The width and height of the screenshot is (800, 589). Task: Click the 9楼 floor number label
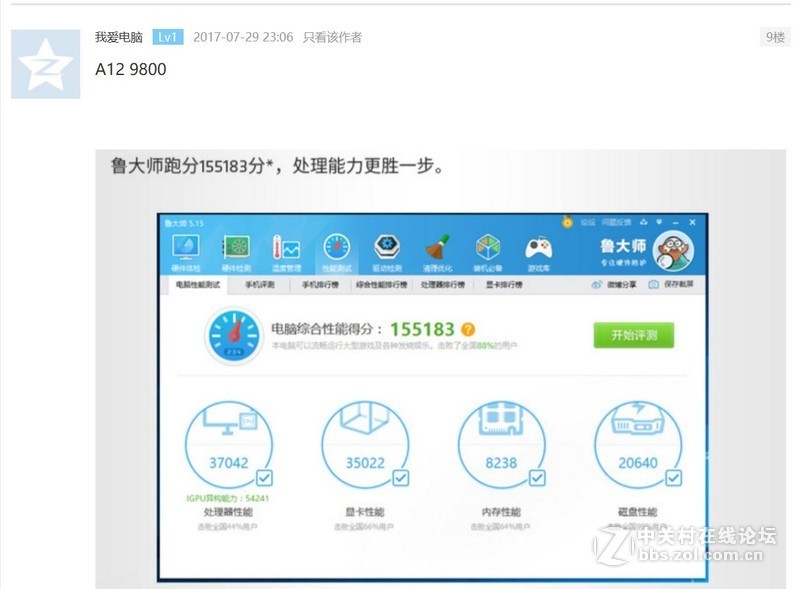coord(775,37)
